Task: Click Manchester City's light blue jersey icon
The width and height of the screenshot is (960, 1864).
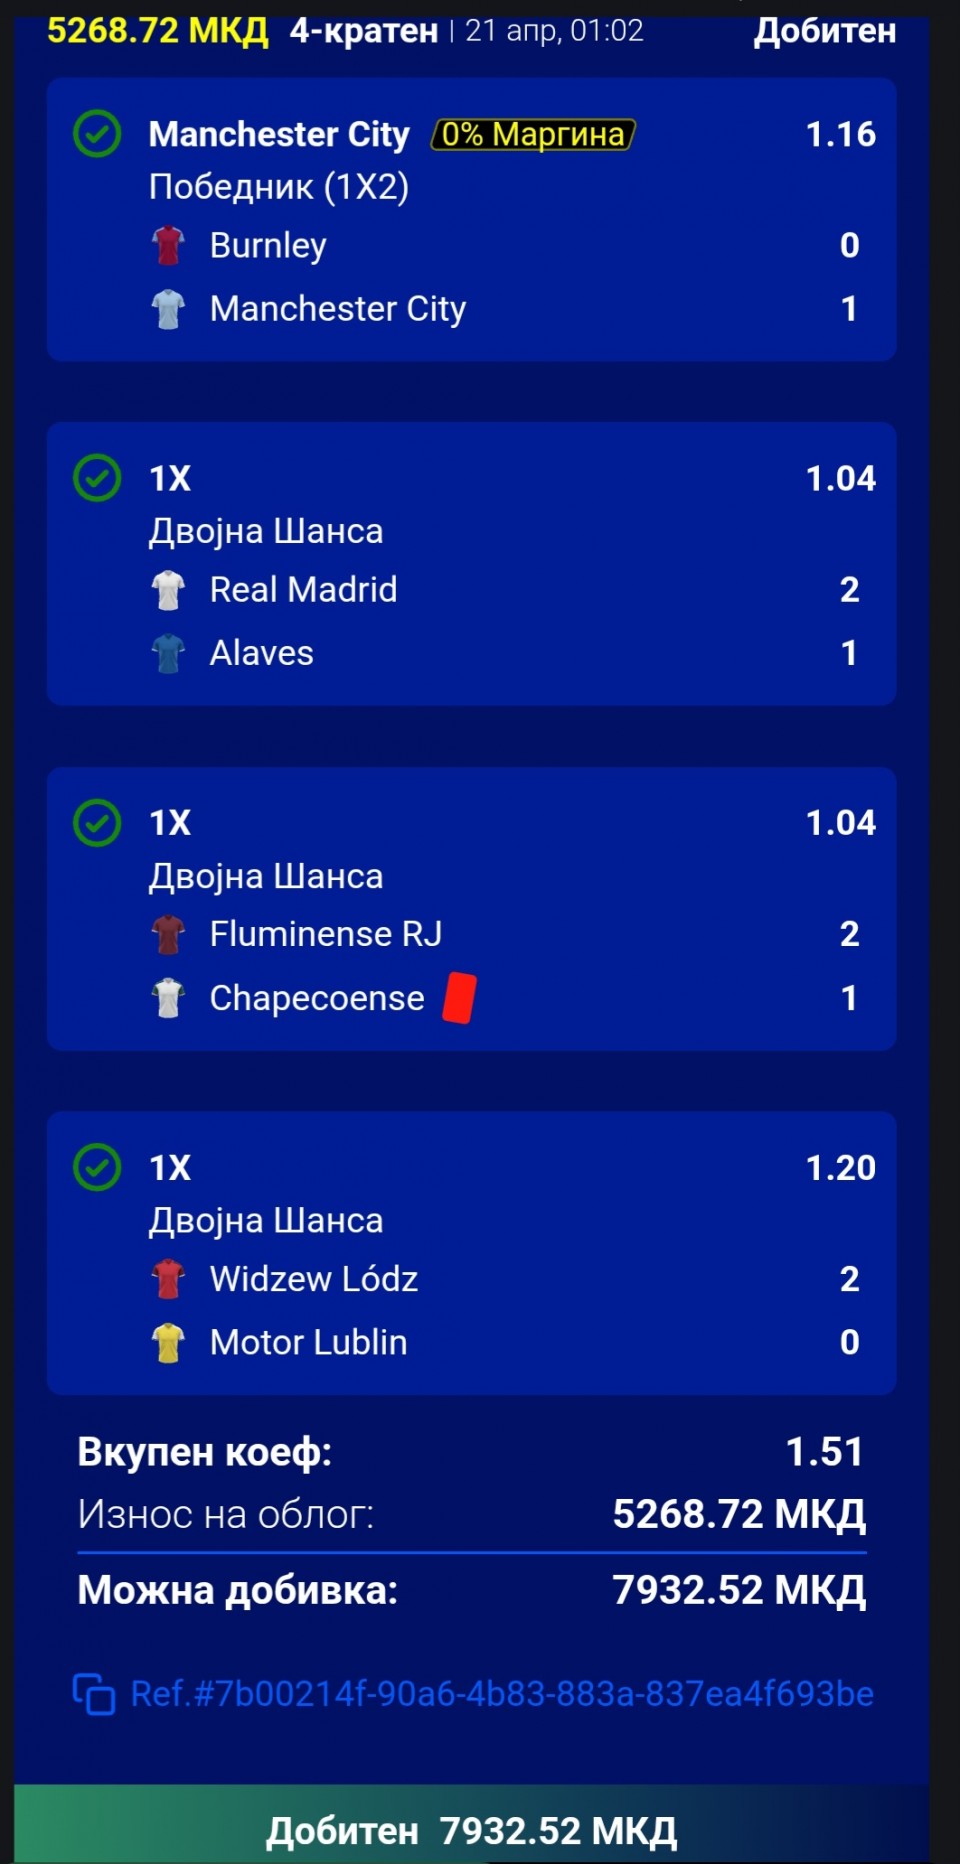Action: 168,309
